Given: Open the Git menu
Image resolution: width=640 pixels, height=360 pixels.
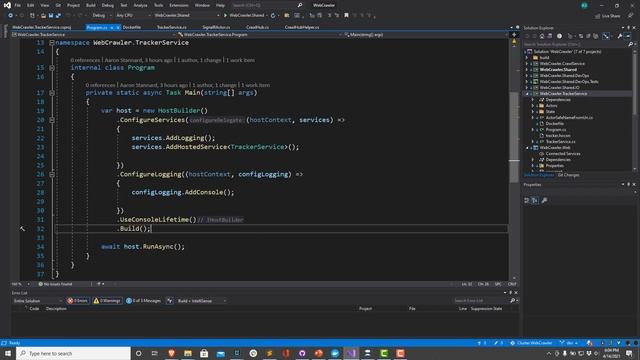Looking at the screenshot, I should pyautogui.click(x=58, y=5).
